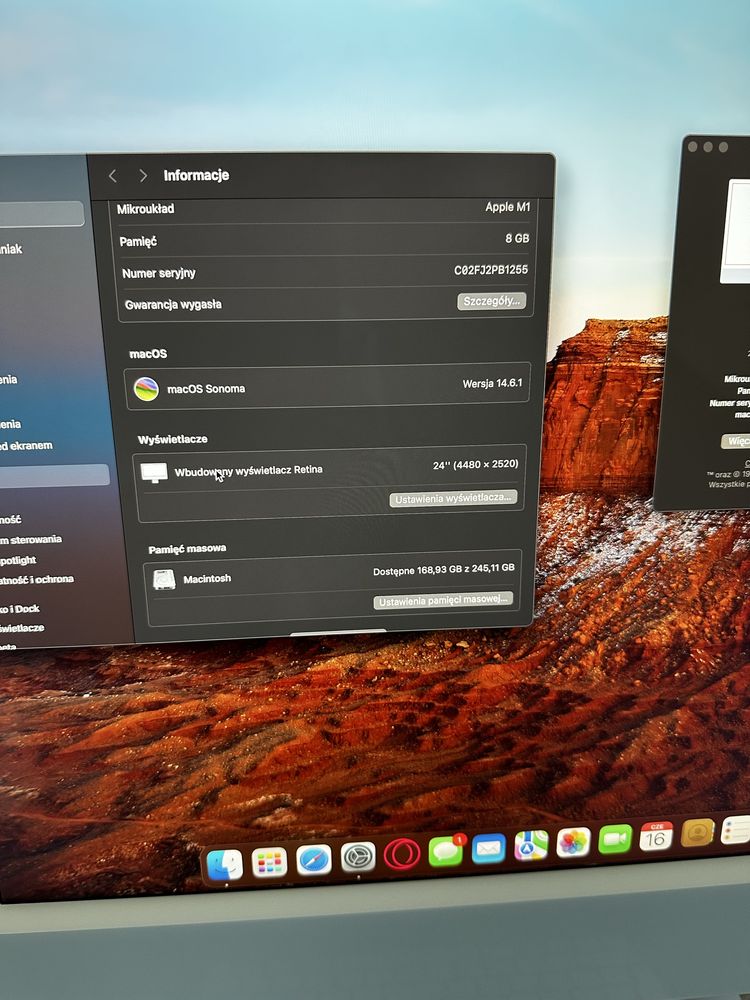This screenshot has height=1000, width=750.
Task: Select Spotlight in the settings sidebar
Action: [x=18, y=560]
